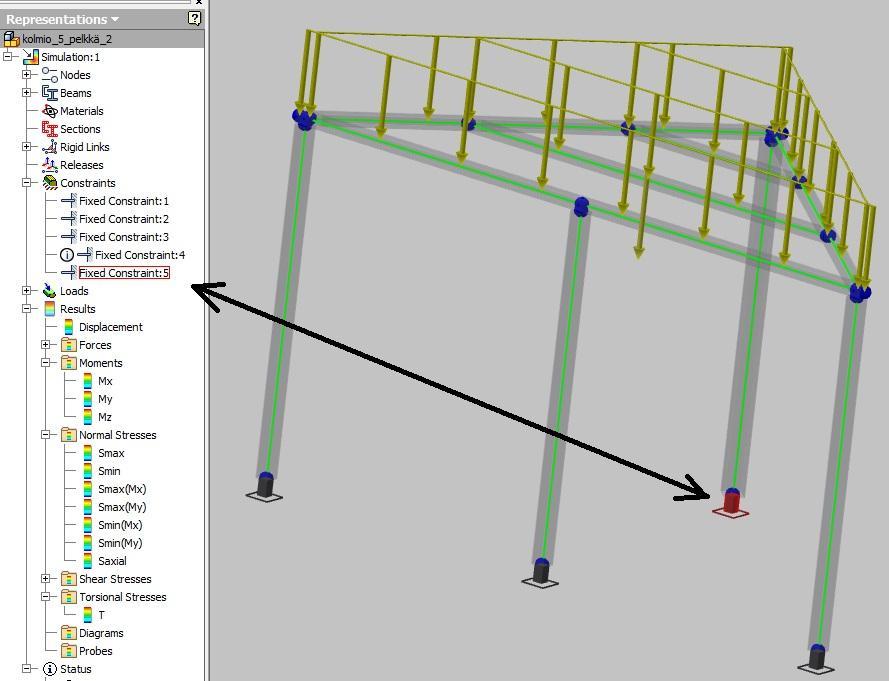Click the Diagrams folder icon

pyautogui.click(x=69, y=633)
